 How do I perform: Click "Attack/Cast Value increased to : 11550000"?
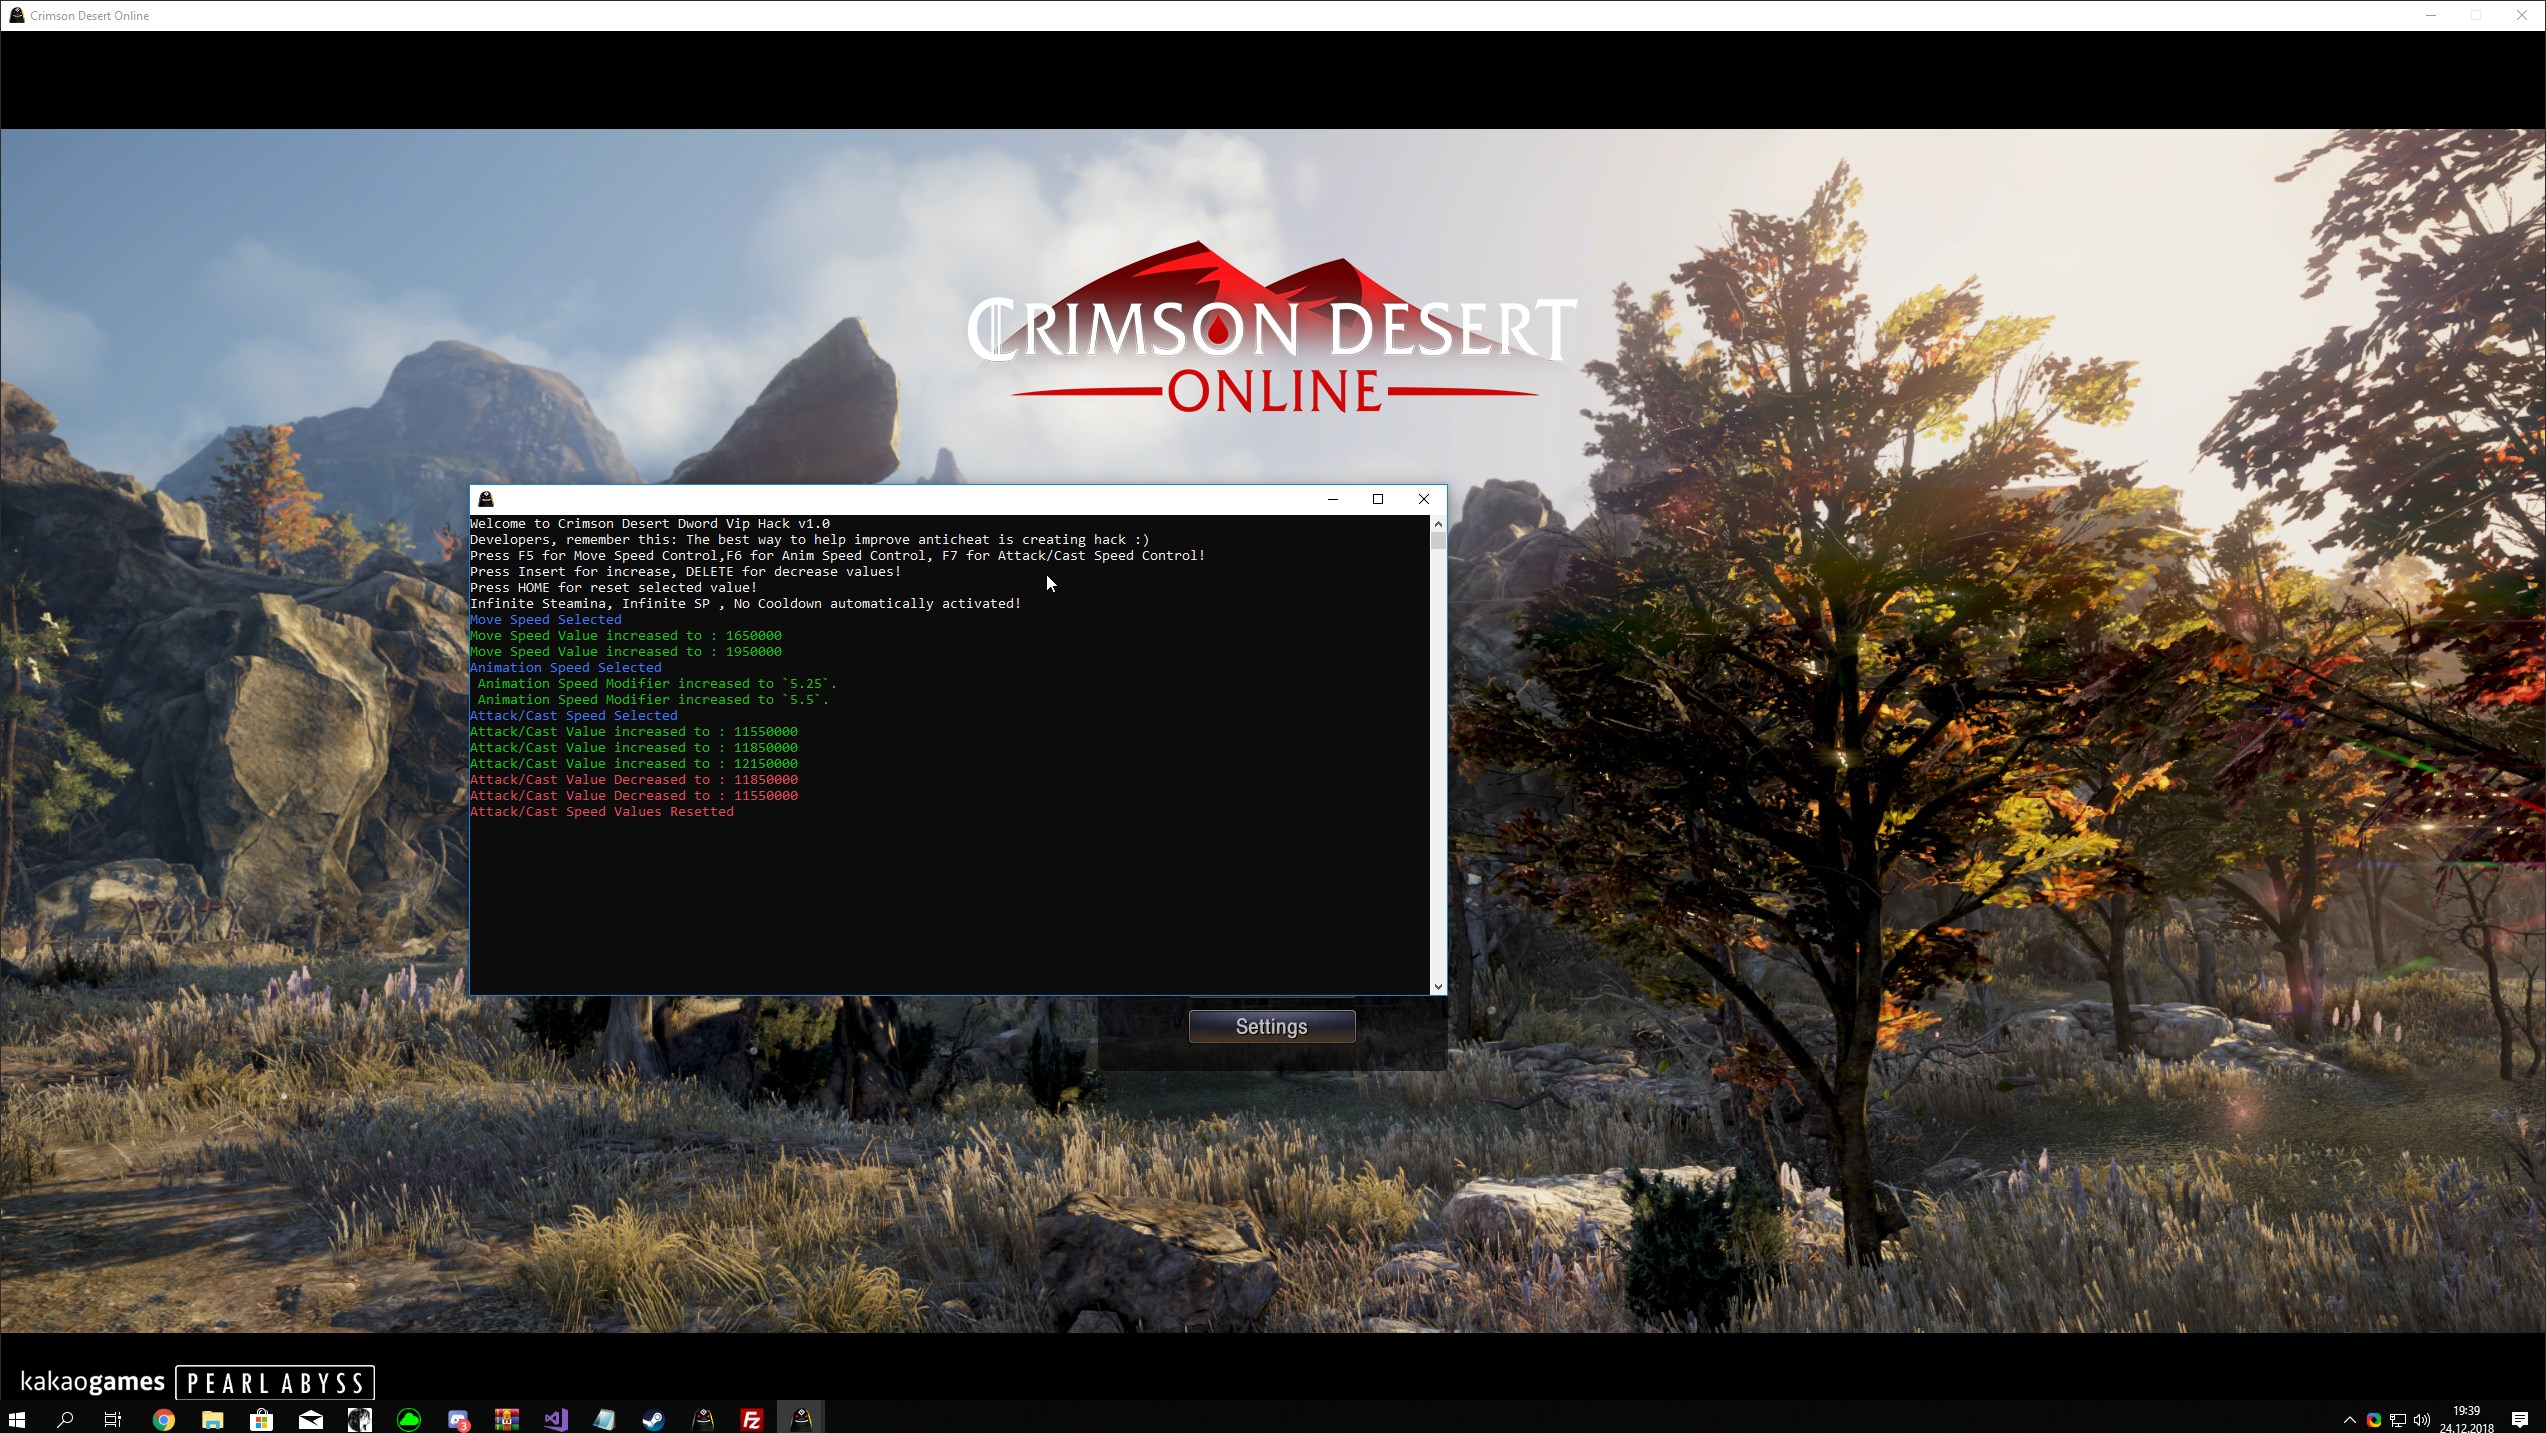tap(634, 731)
